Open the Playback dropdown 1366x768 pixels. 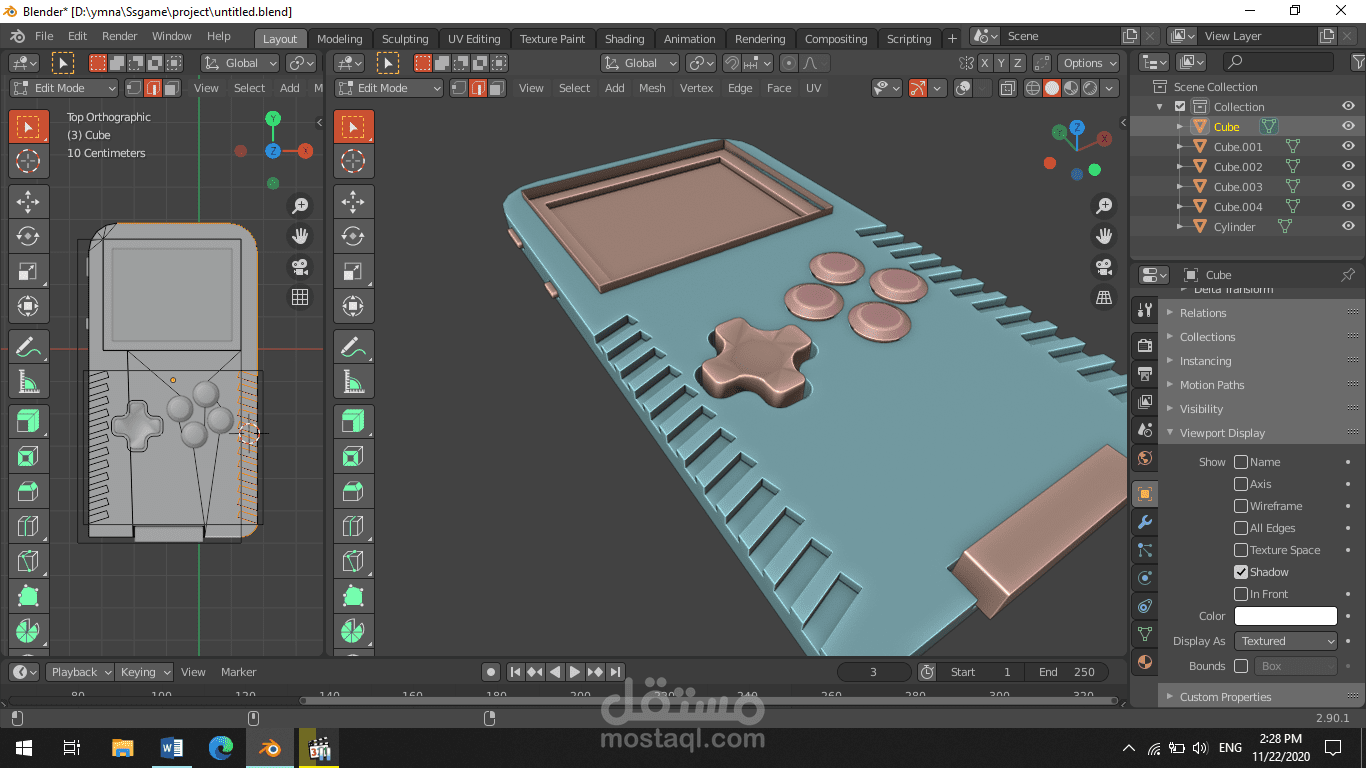tap(79, 672)
